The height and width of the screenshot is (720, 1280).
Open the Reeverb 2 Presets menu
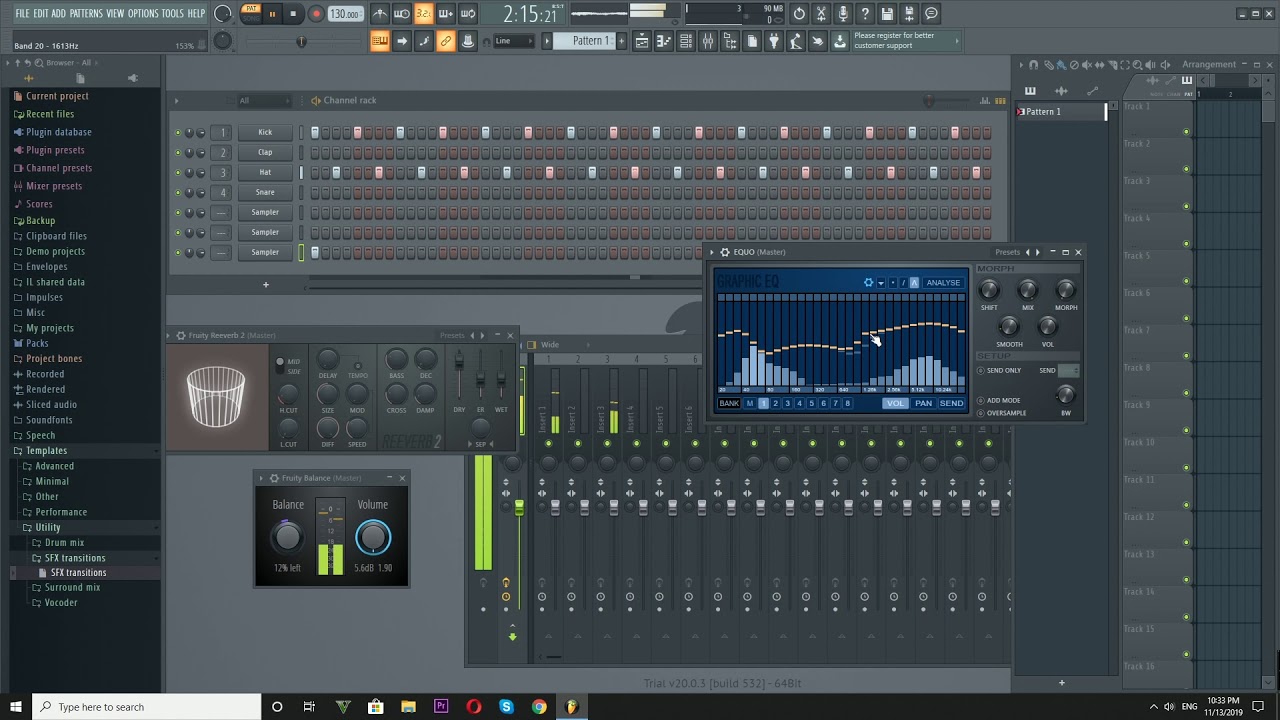coord(452,336)
